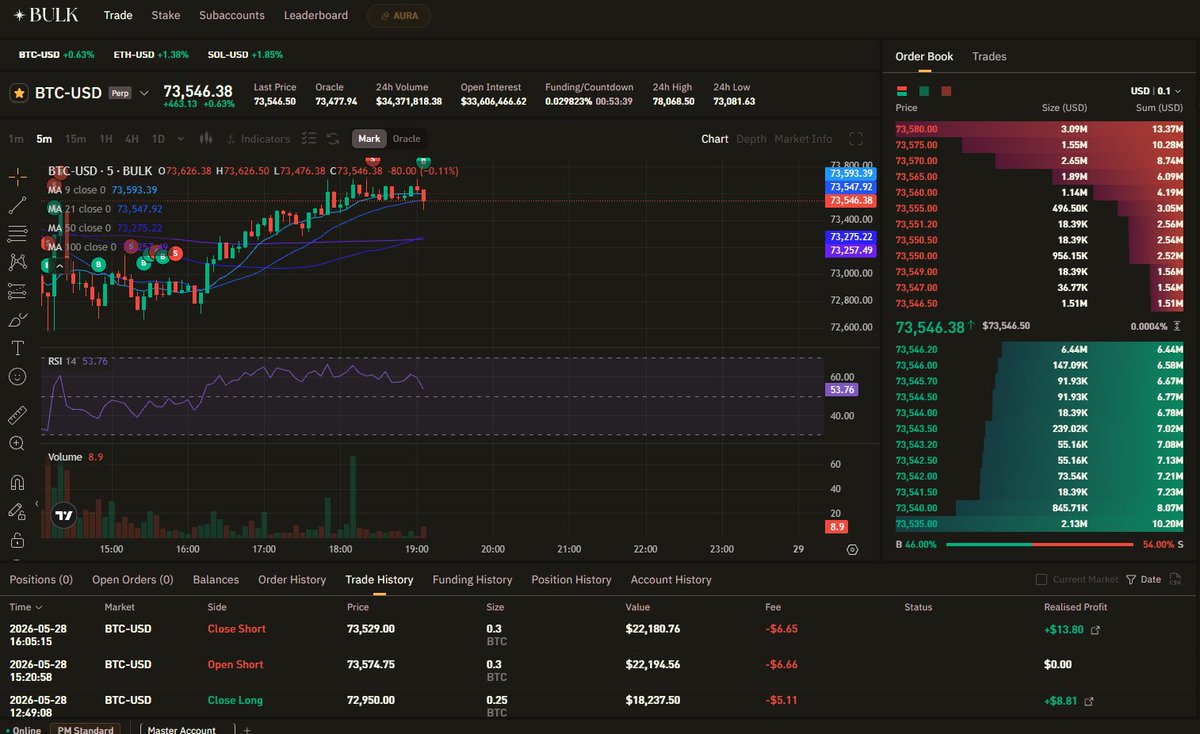Click the AURA button

(399, 15)
